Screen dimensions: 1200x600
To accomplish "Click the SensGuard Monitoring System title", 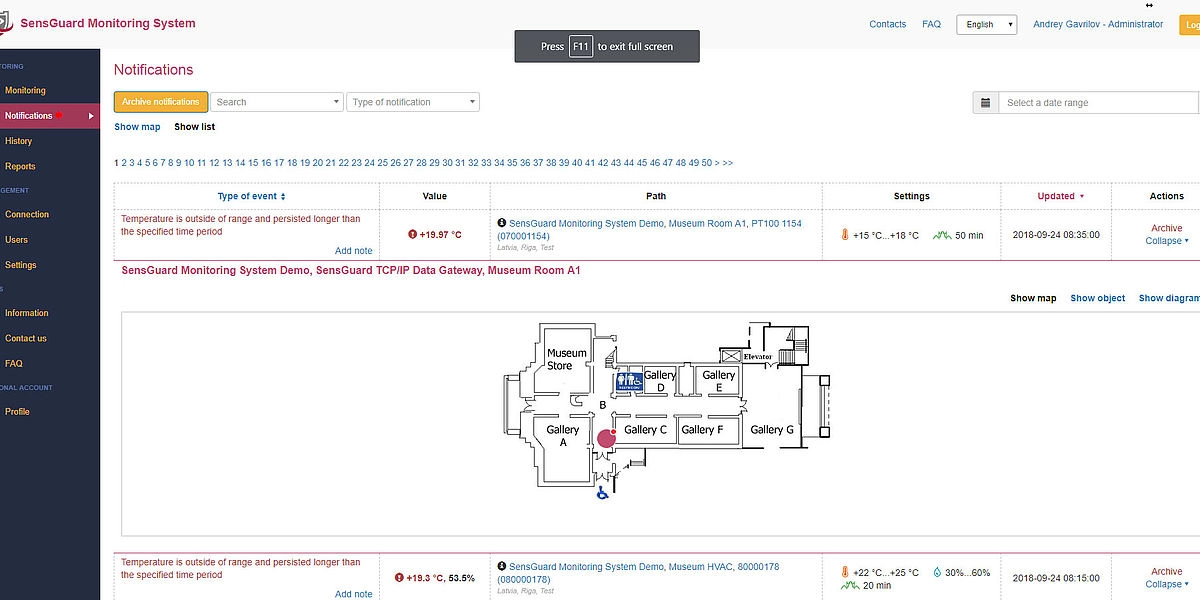I will pos(108,23).
